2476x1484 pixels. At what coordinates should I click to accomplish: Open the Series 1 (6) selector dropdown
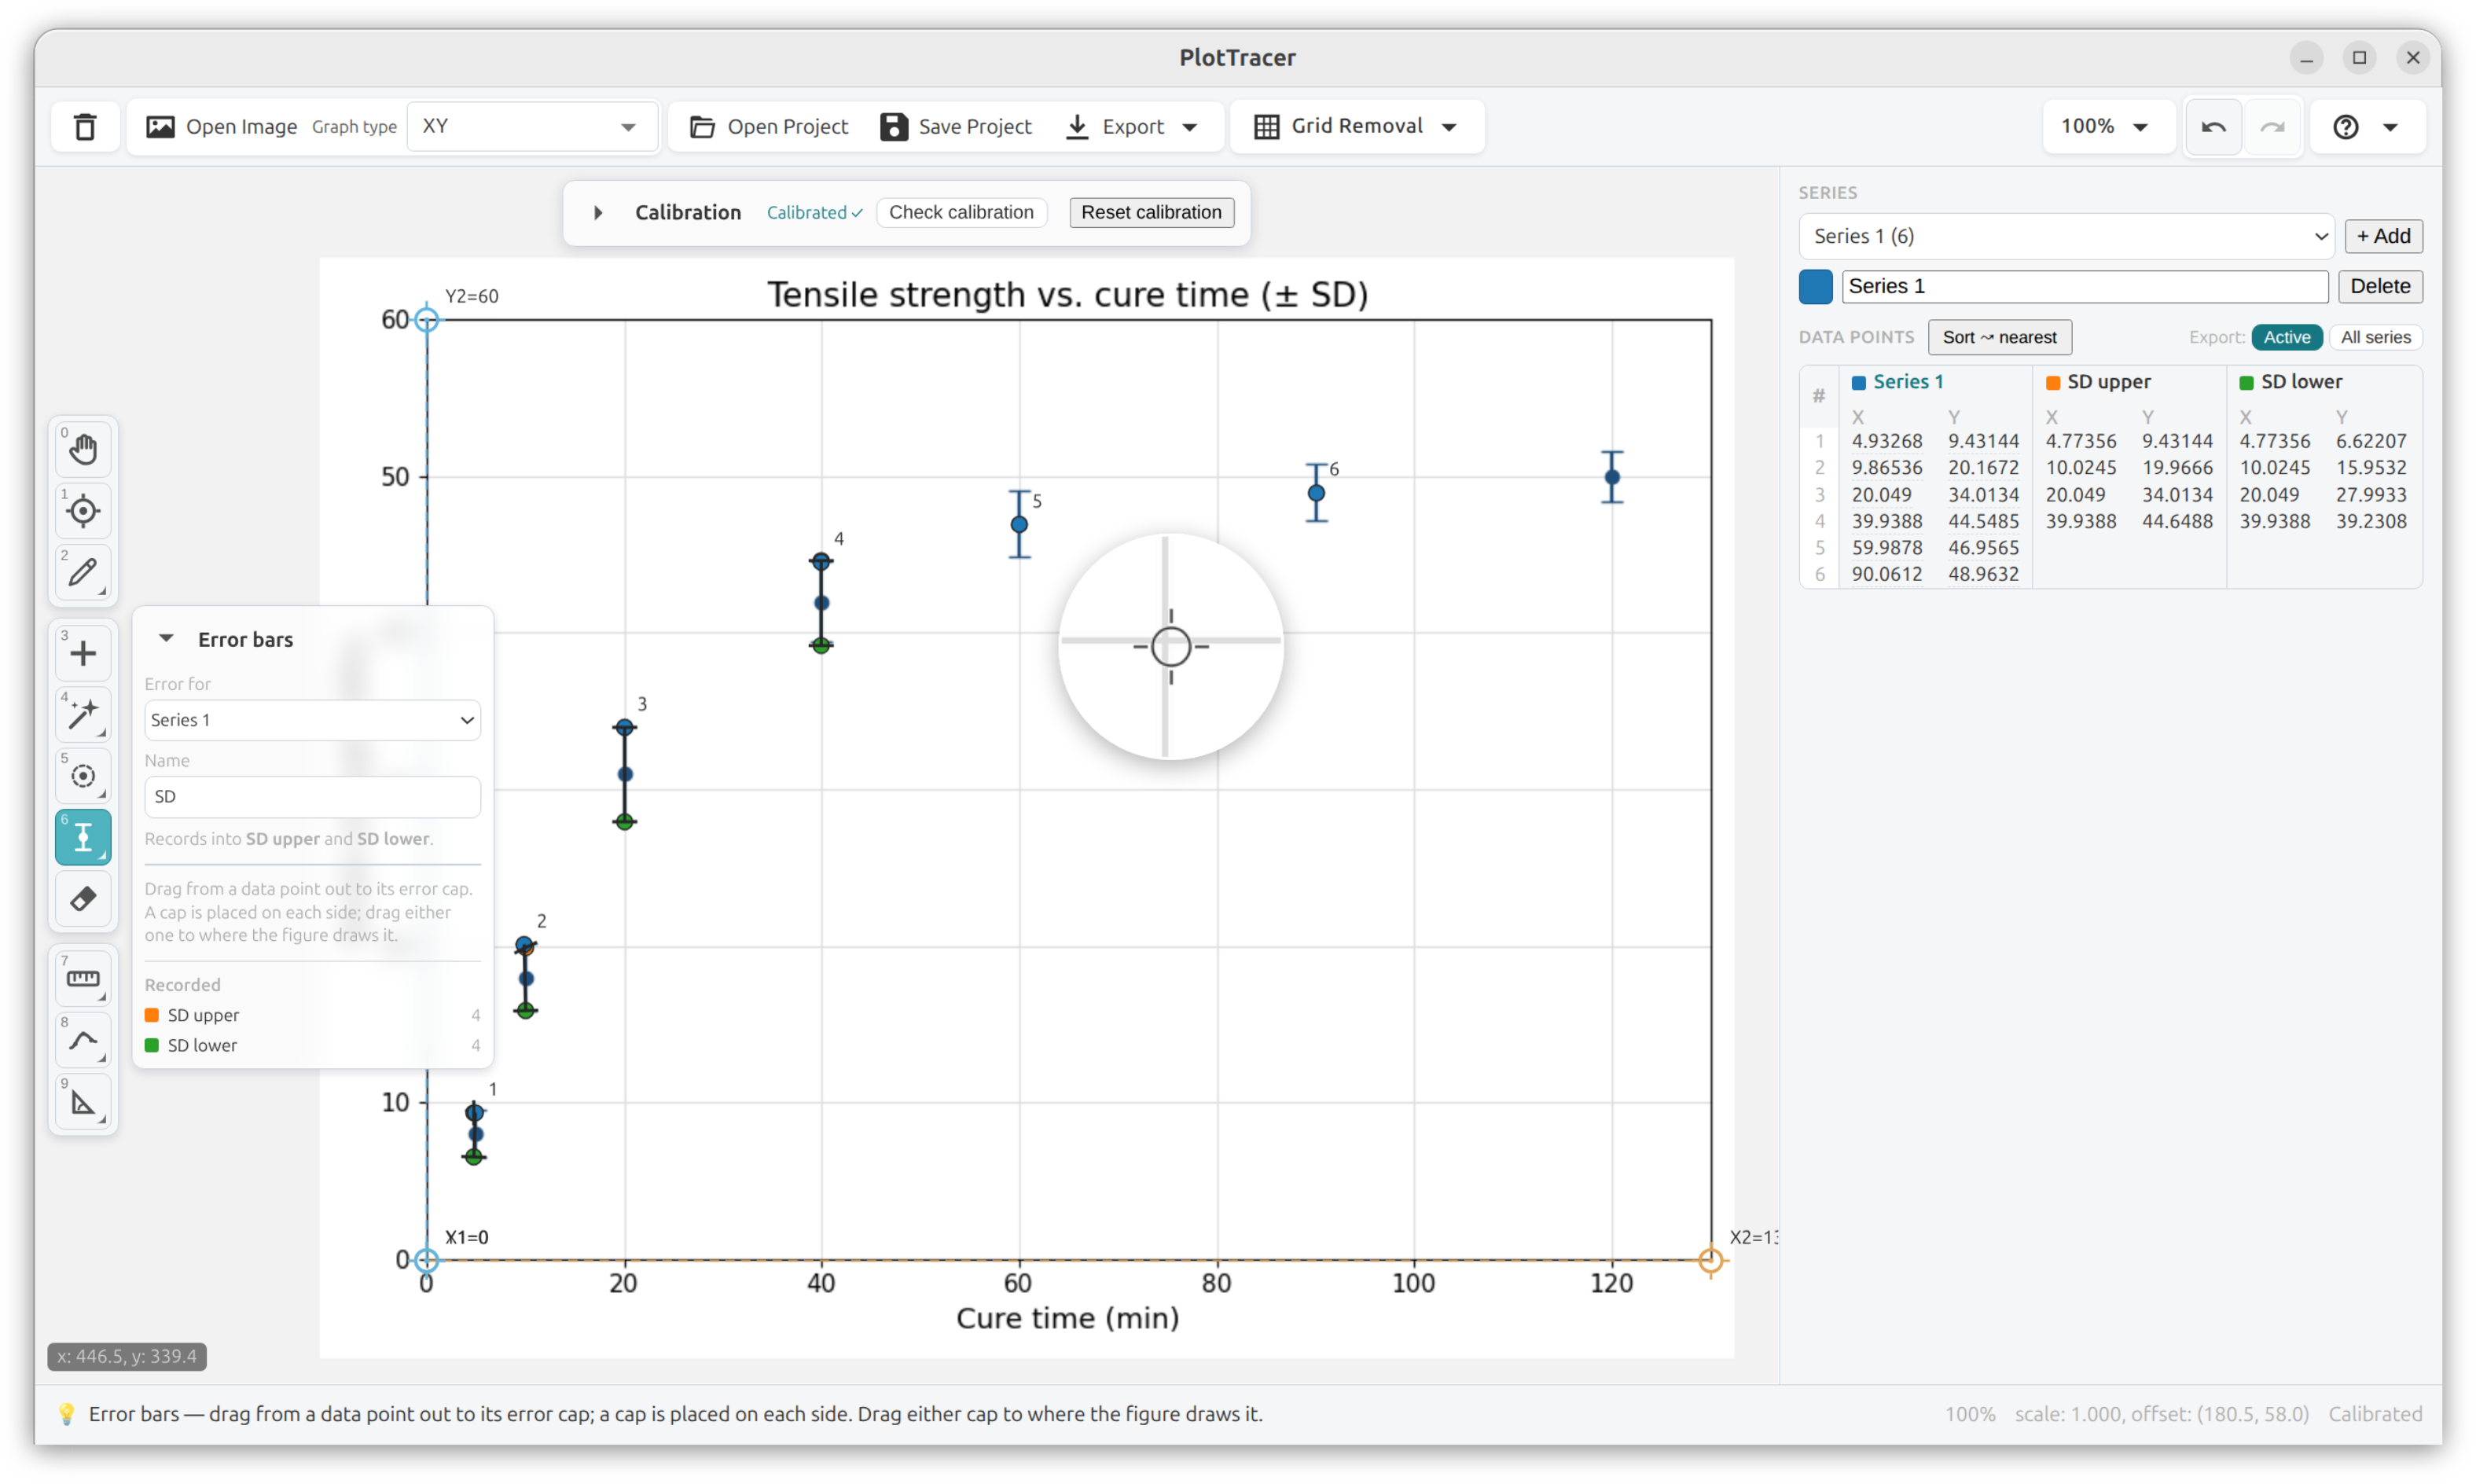(2066, 237)
